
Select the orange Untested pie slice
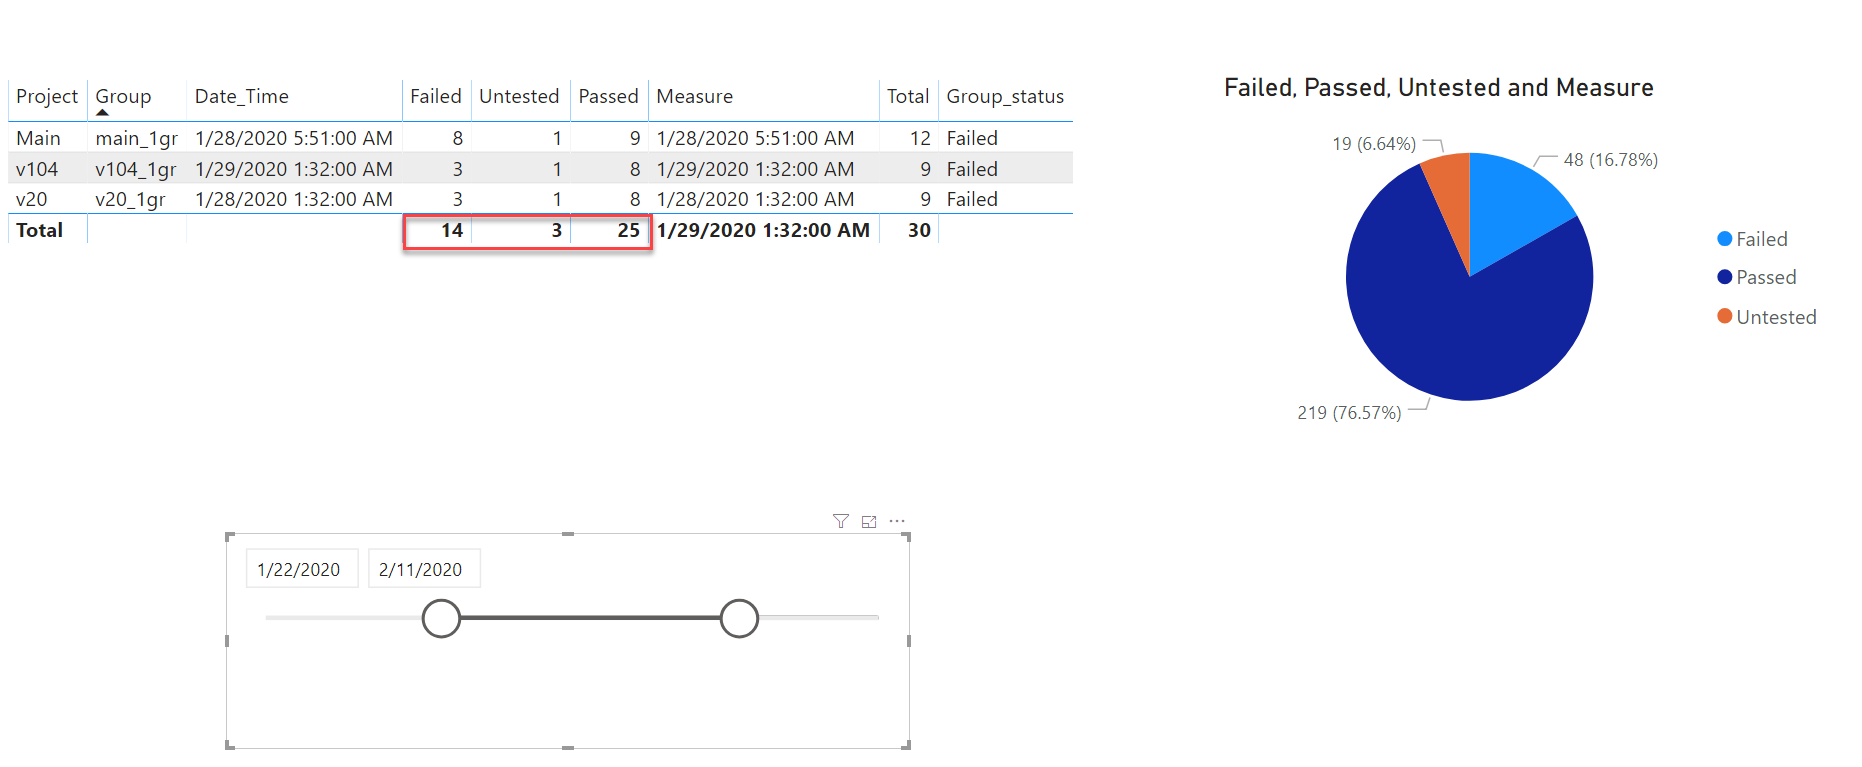1453,195
